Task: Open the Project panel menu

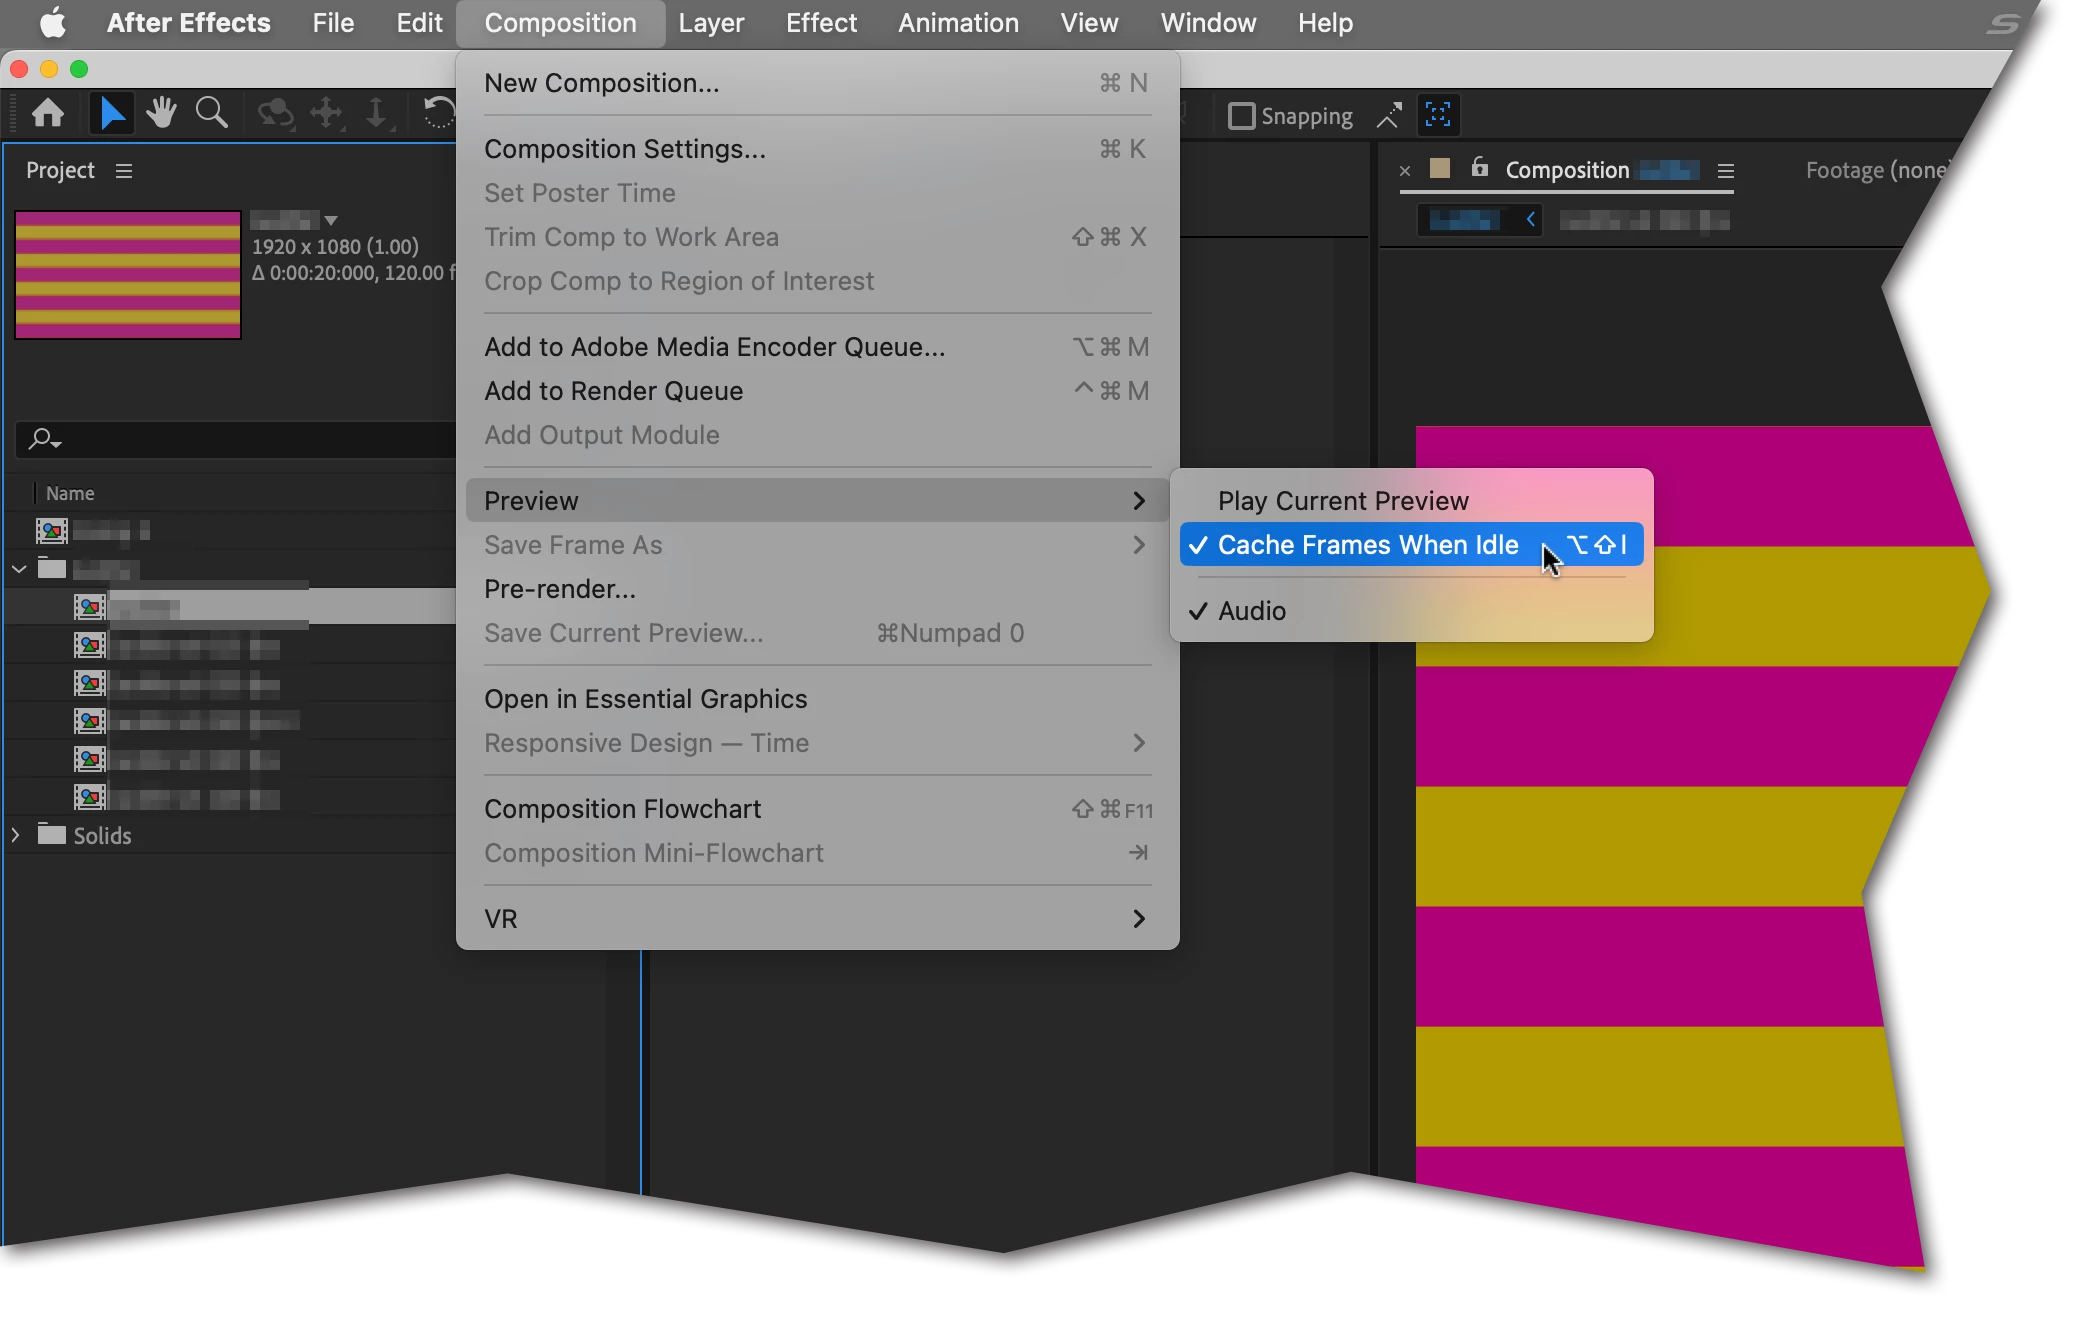Action: pyautogui.click(x=124, y=171)
